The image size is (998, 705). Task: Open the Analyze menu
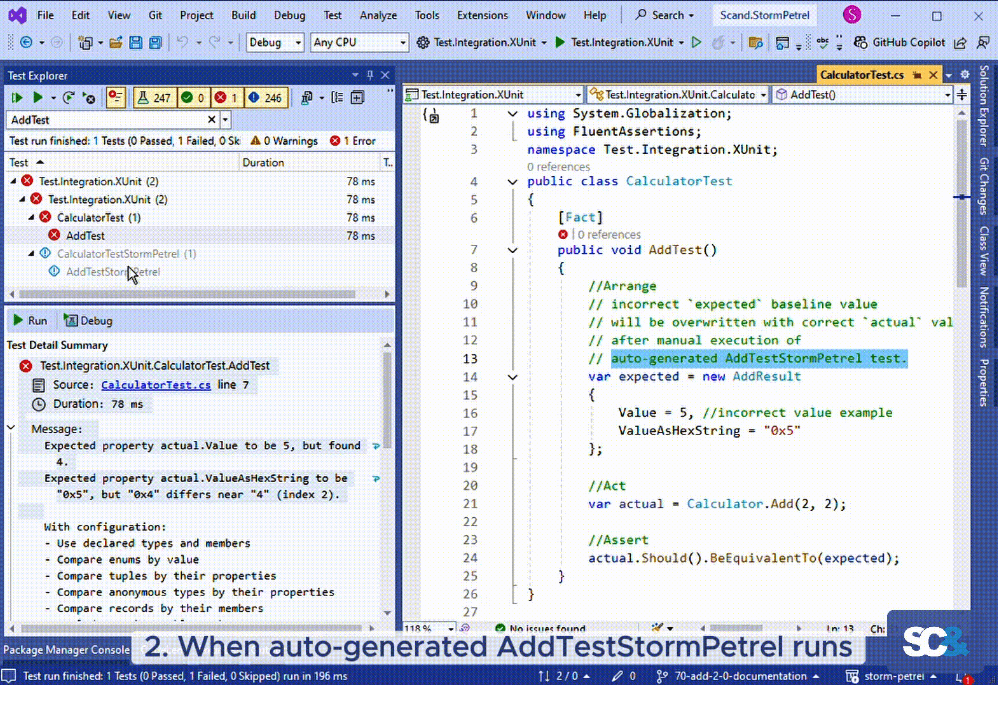(x=378, y=15)
